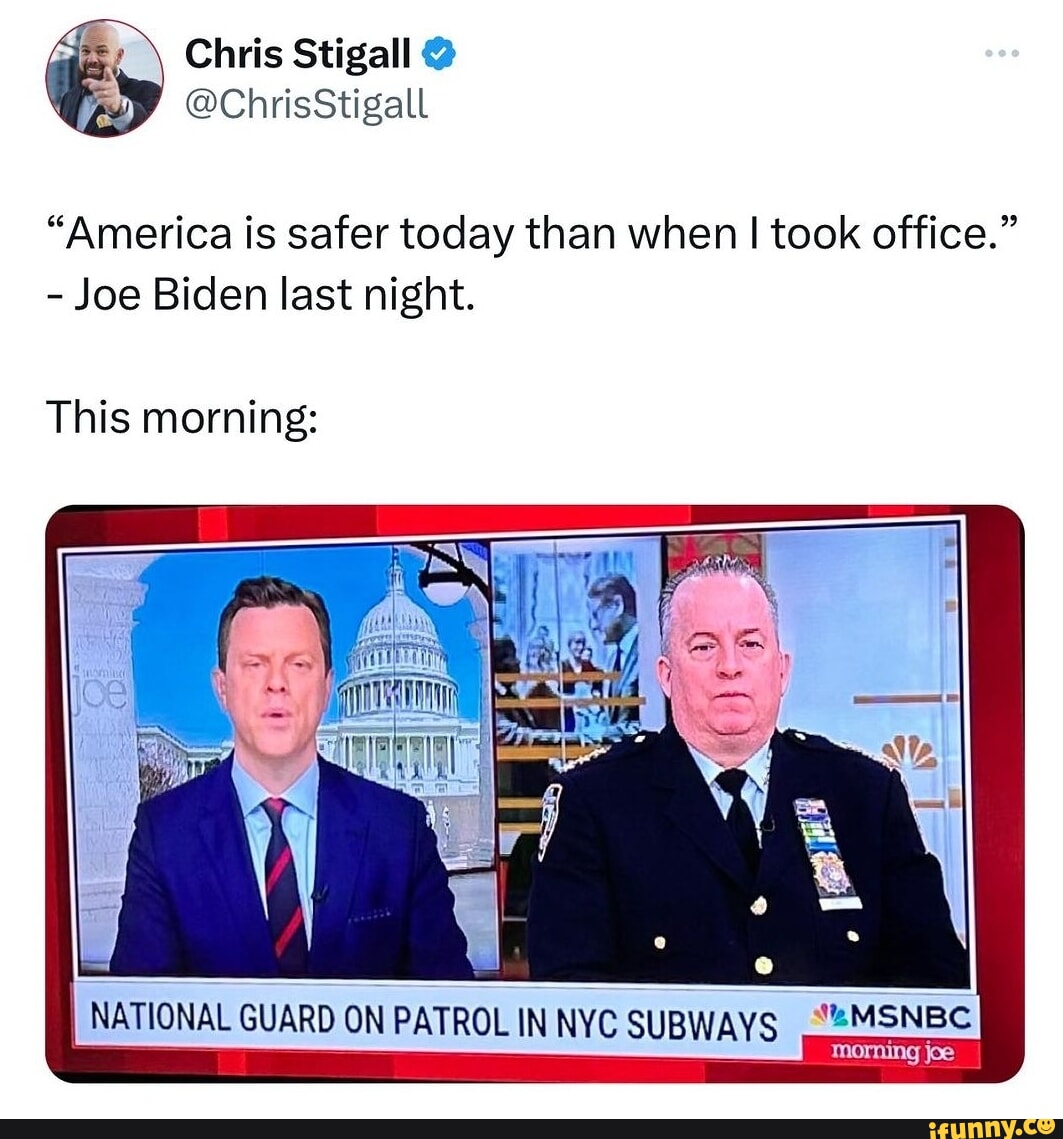The width and height of the screenshot is (1063, 1139).
Task: Click the smiley face in iFunny logo
Action: pyautogui.click(x=1047, y=1127)
